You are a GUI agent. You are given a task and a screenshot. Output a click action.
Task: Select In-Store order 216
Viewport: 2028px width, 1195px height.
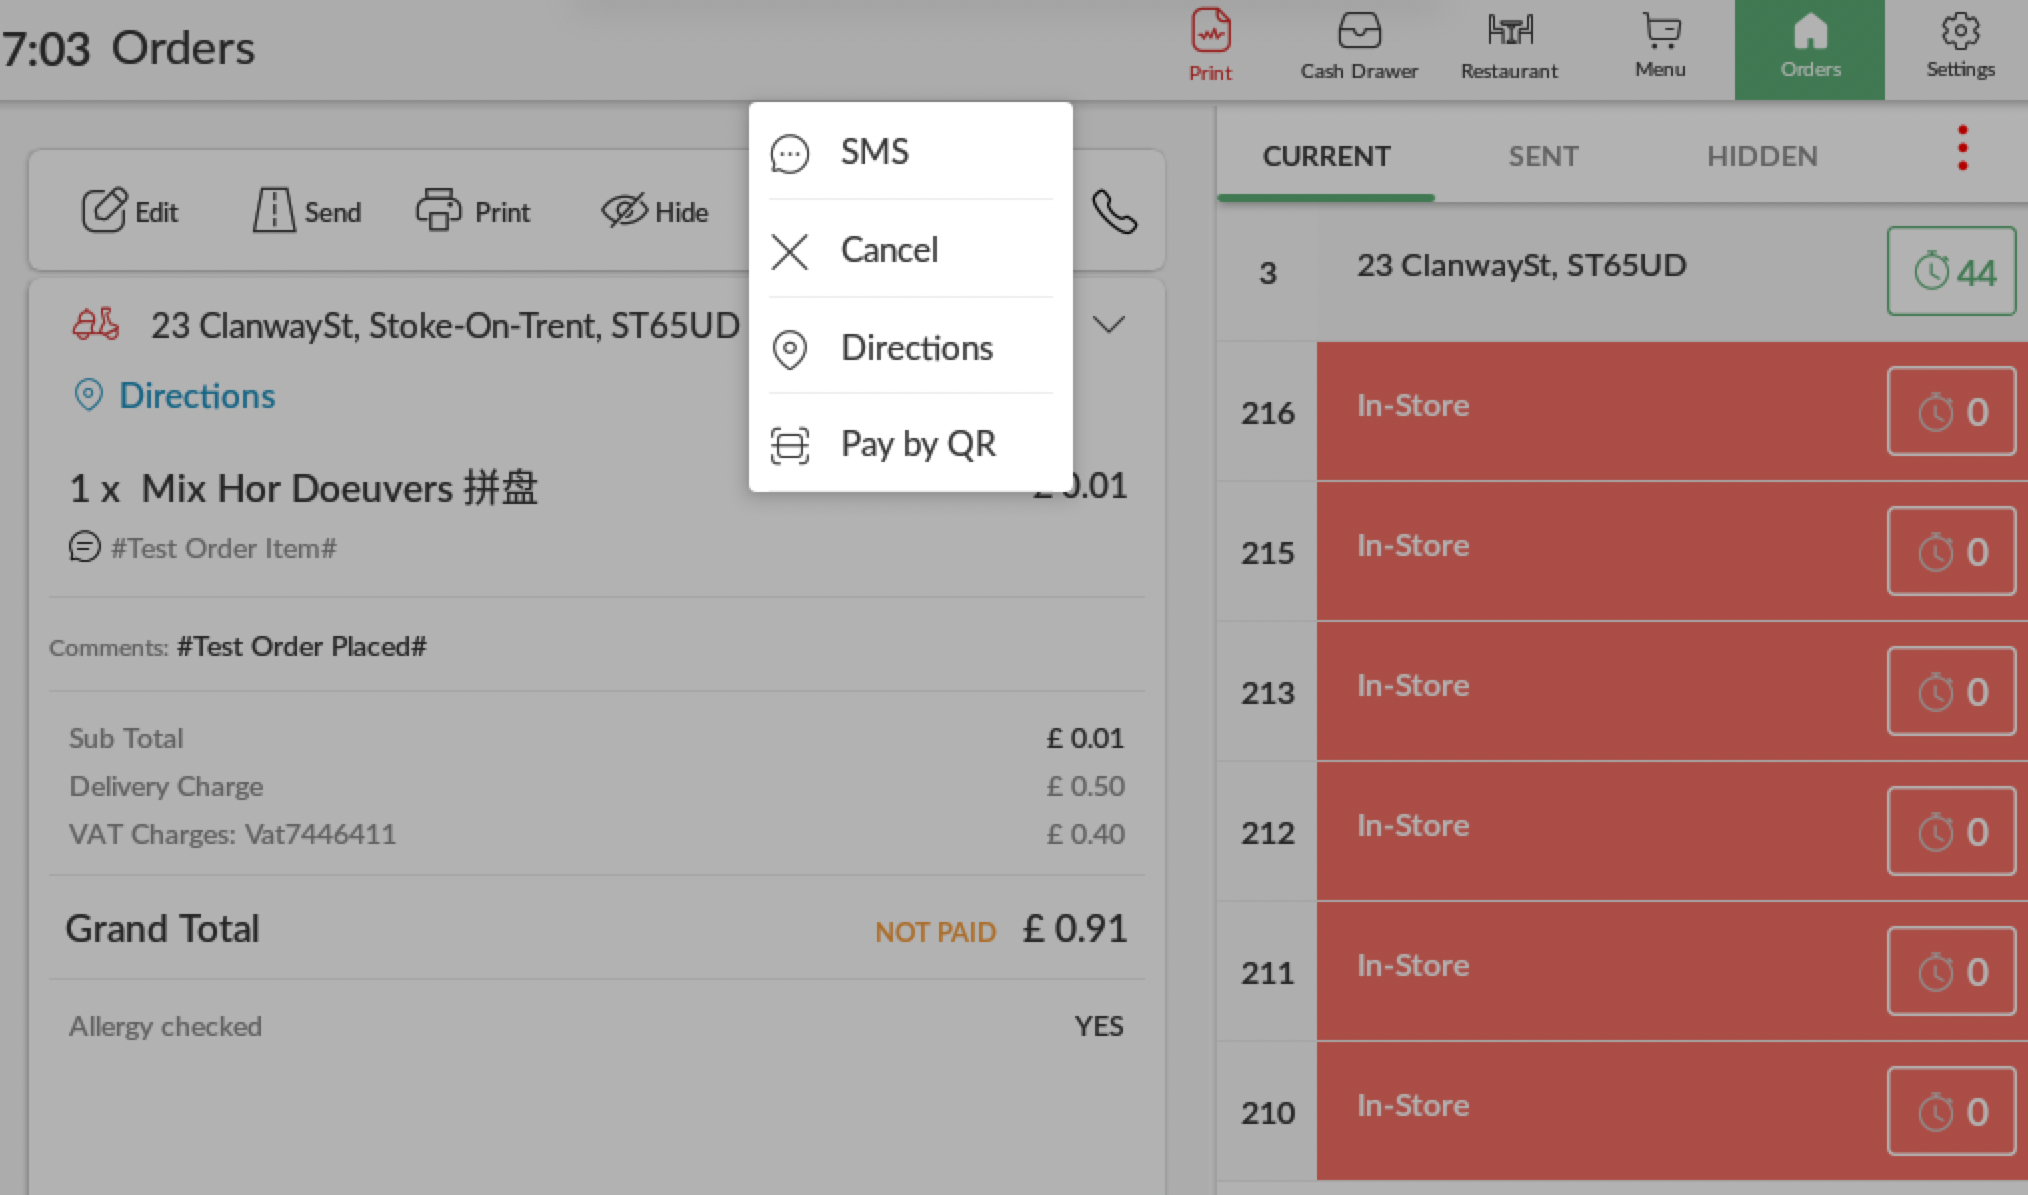coord(1600,410)
